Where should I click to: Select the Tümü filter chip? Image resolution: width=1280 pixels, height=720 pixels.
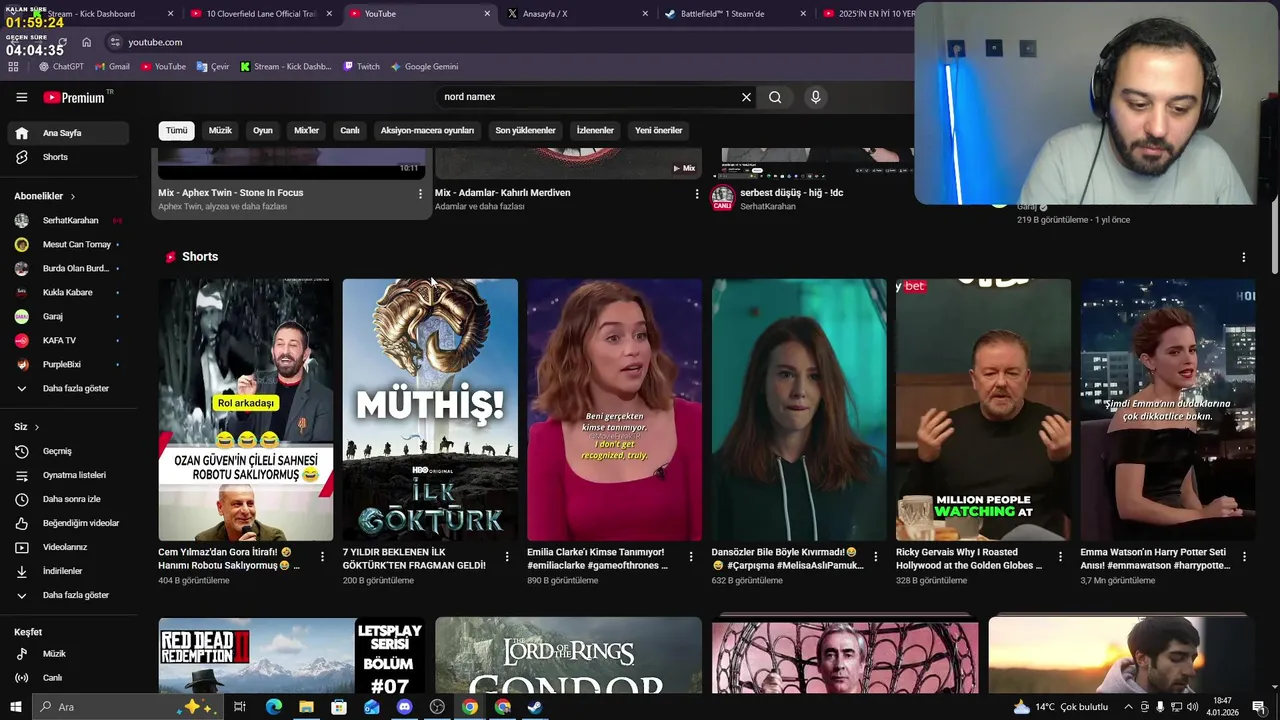tap(176, 130)
